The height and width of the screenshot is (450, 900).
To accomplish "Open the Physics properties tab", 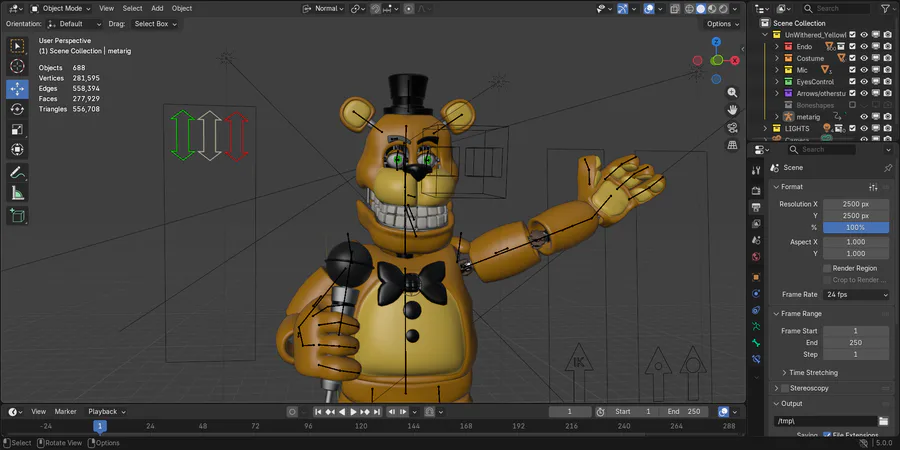I will pyautogui.click(x=757, y=294).
